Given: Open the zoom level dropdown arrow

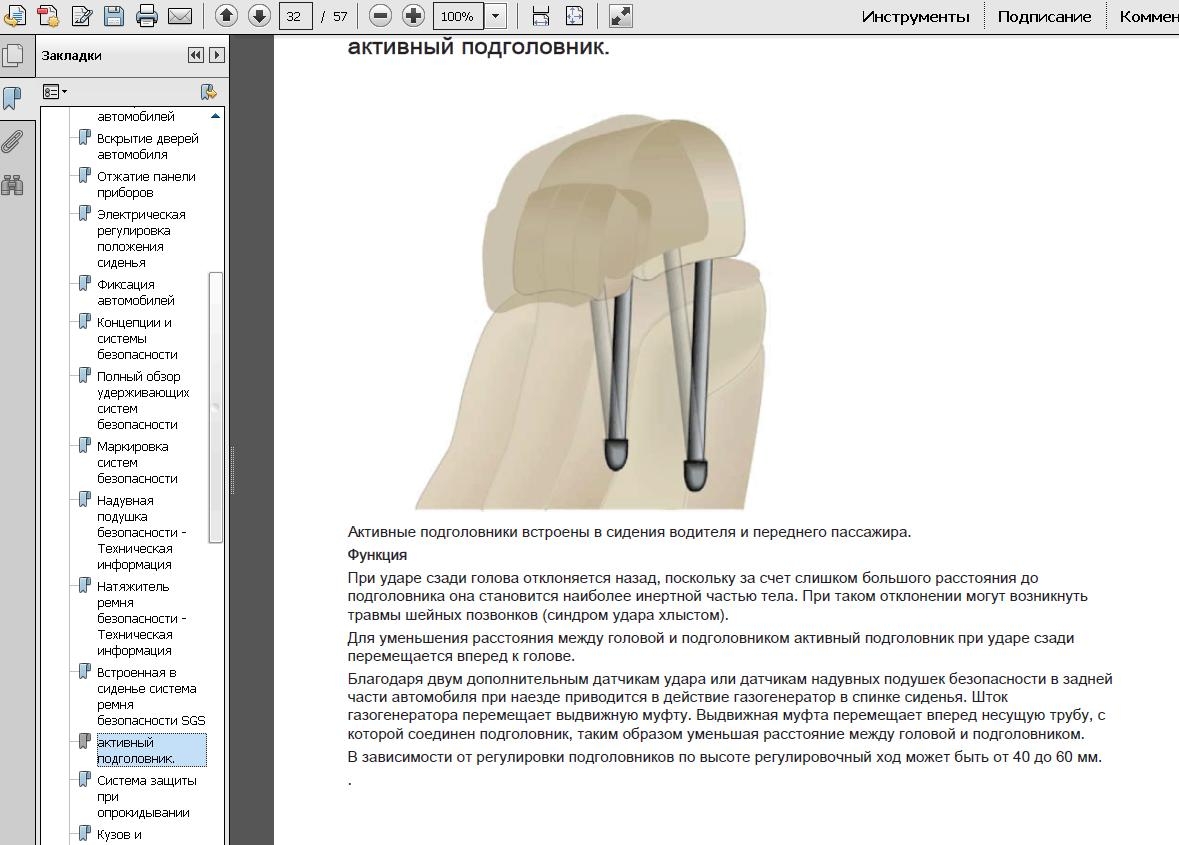Looking at the screenshot, I should (496, 16).
